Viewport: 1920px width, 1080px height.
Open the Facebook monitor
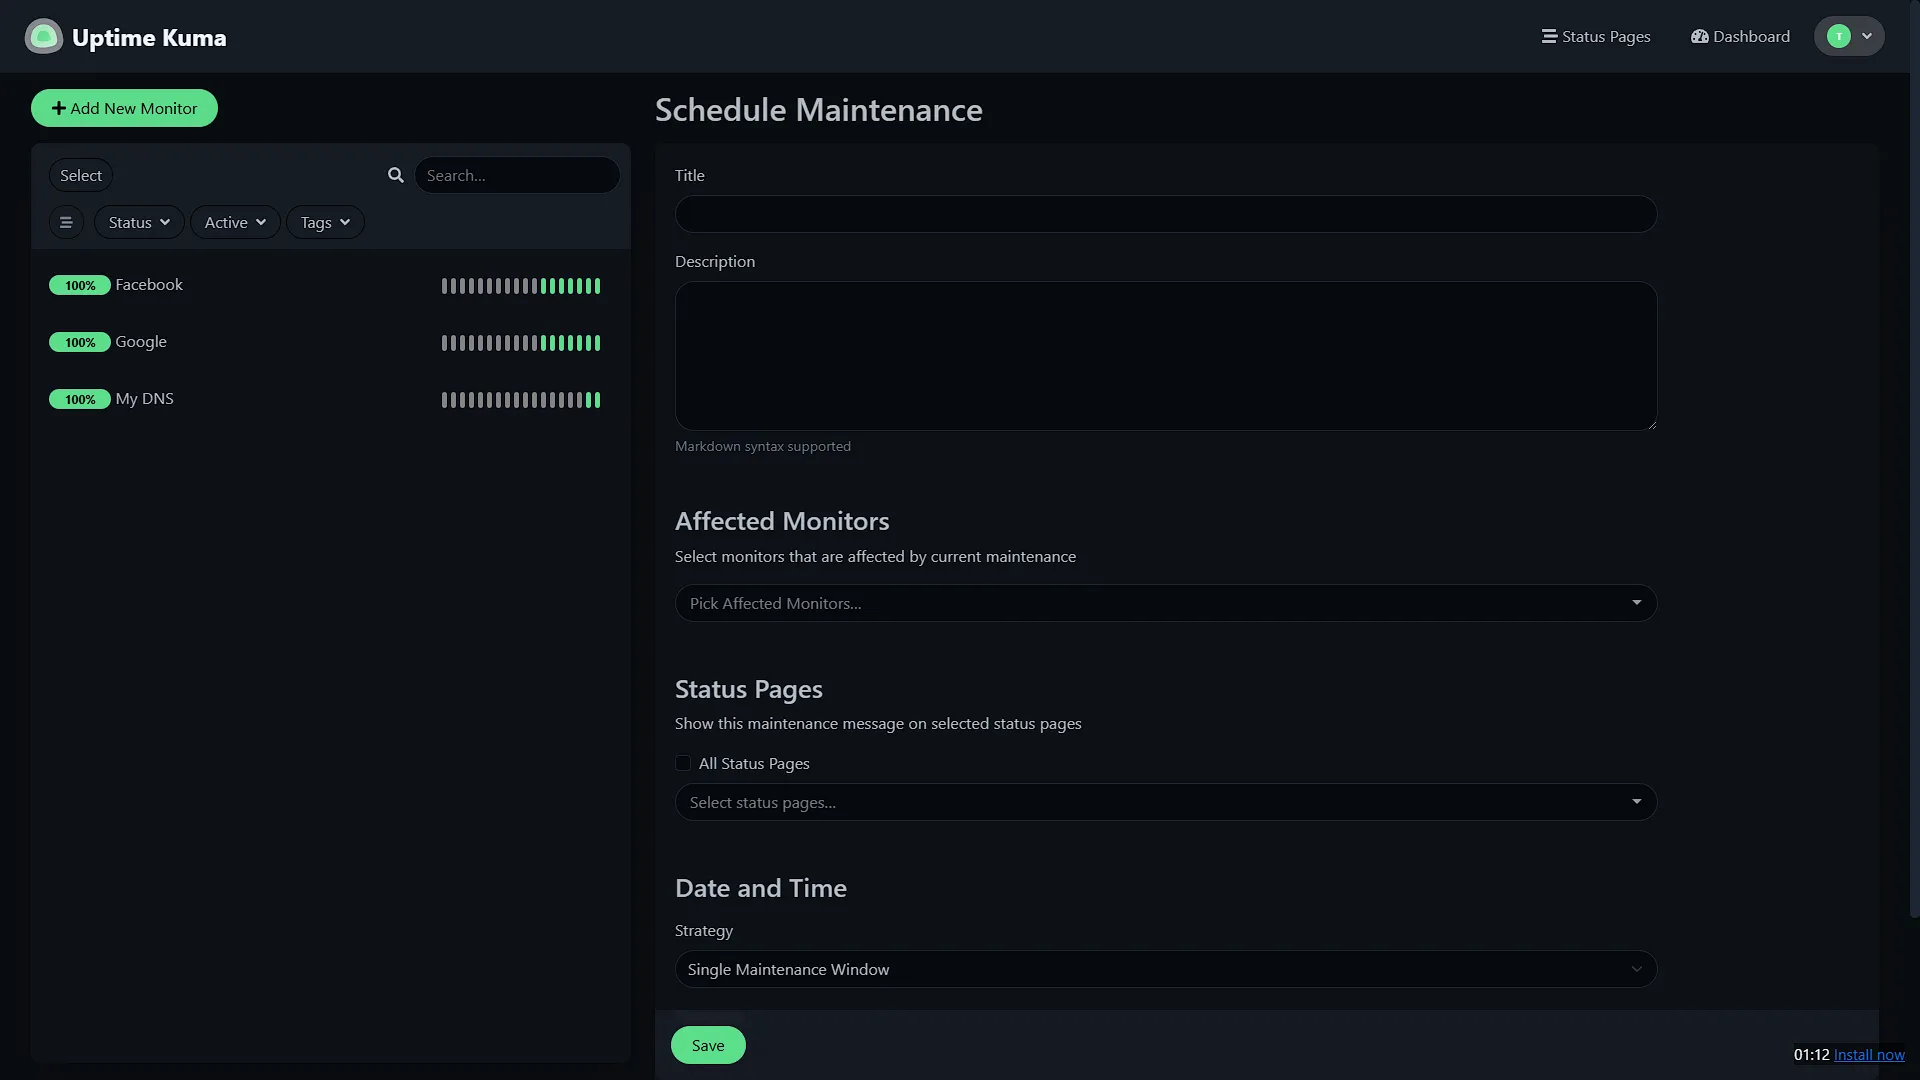tap(330, 285)
